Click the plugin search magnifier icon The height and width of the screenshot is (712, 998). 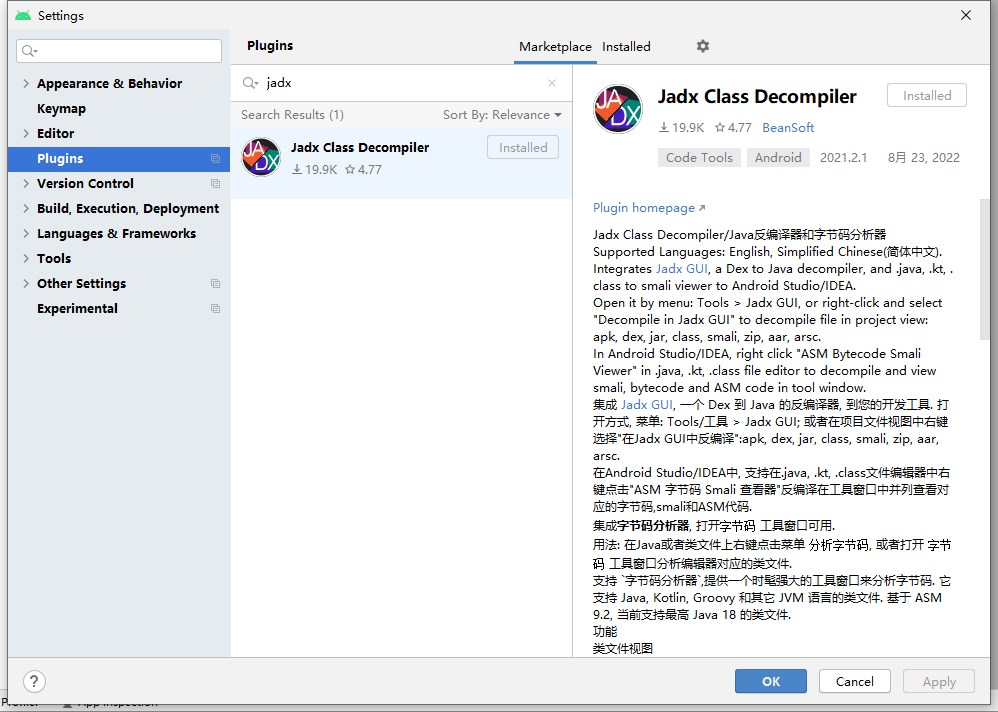[x=250, y=83]
